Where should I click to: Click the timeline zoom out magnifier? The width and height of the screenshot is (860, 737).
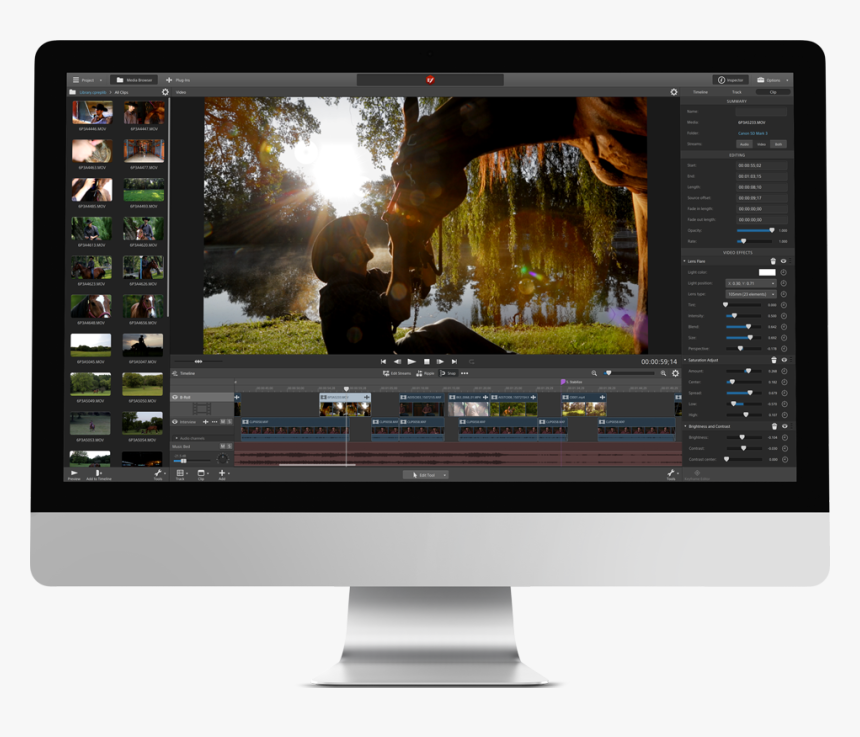click(x=594, y=373)
